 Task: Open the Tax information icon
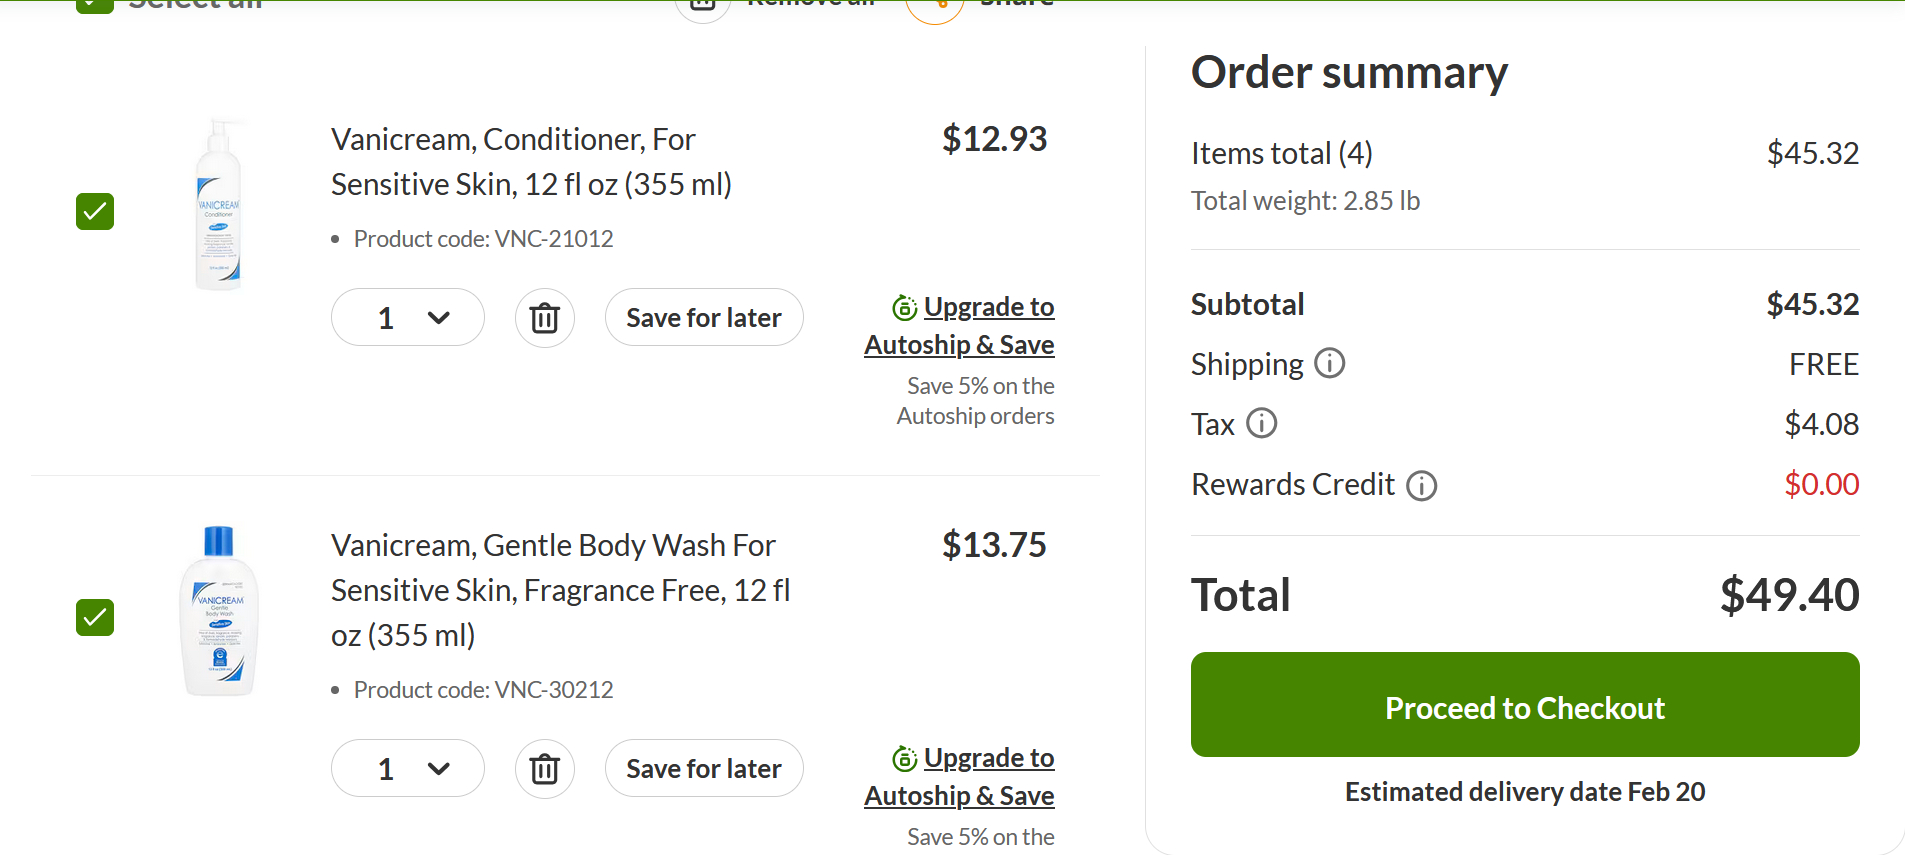(x=1261, y=423)
